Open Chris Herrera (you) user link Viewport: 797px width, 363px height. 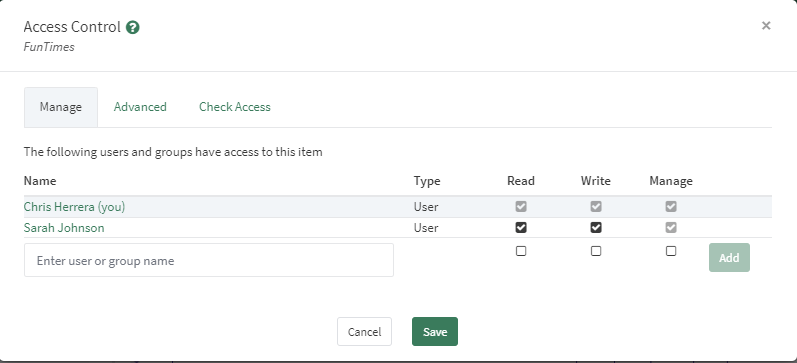coord(74,207)
